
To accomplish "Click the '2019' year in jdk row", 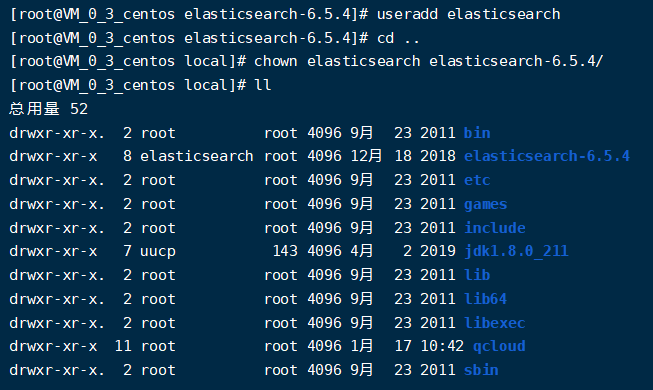I will click(438, 251).
